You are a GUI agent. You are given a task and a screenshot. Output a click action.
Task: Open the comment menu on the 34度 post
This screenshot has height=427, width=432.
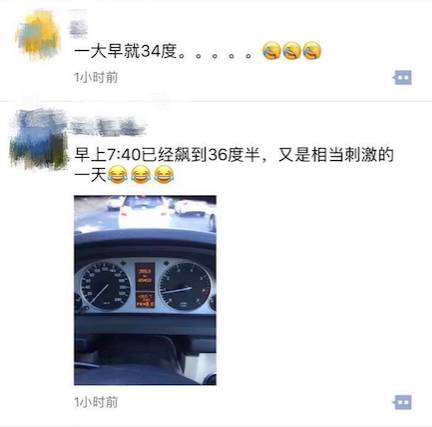(403, 78)
